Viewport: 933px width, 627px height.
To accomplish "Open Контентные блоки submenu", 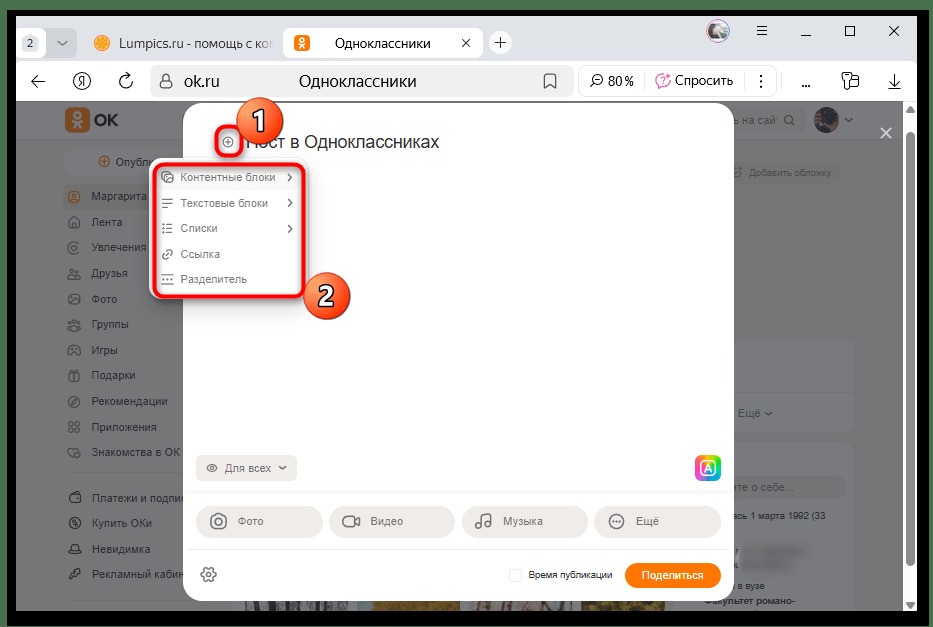I will tap(228, 177).
